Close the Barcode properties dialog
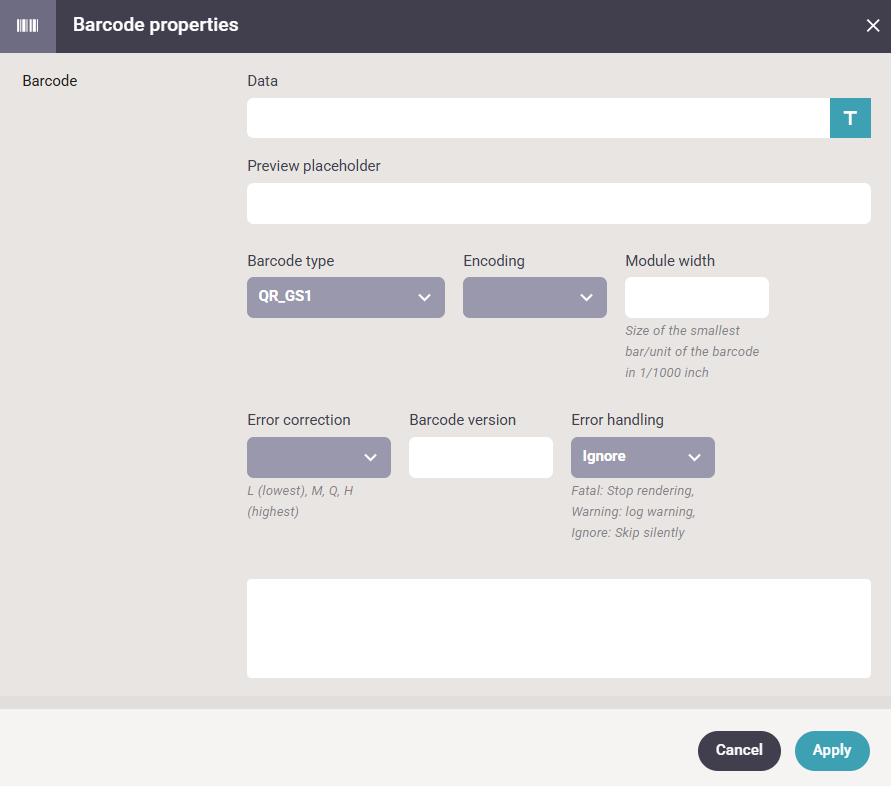This screenshot has height=786, width=891. [x=872, y=26]
